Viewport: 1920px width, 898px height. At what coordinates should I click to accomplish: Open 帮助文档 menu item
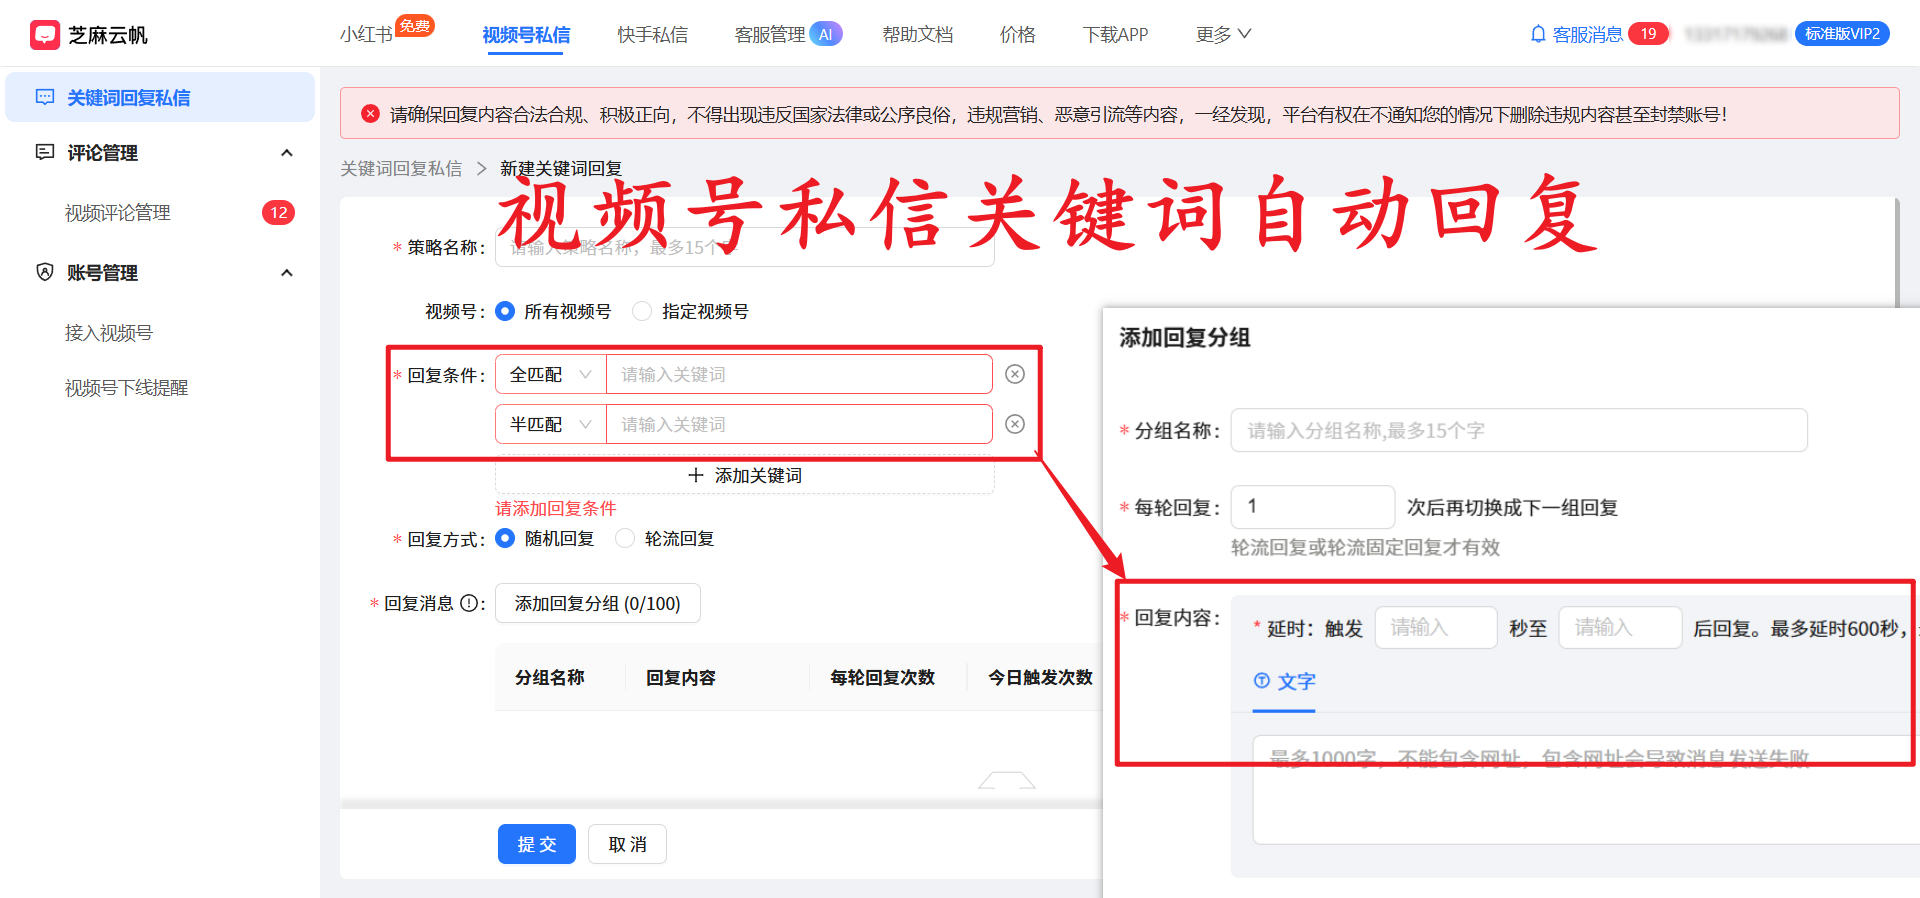click(917, 35)
